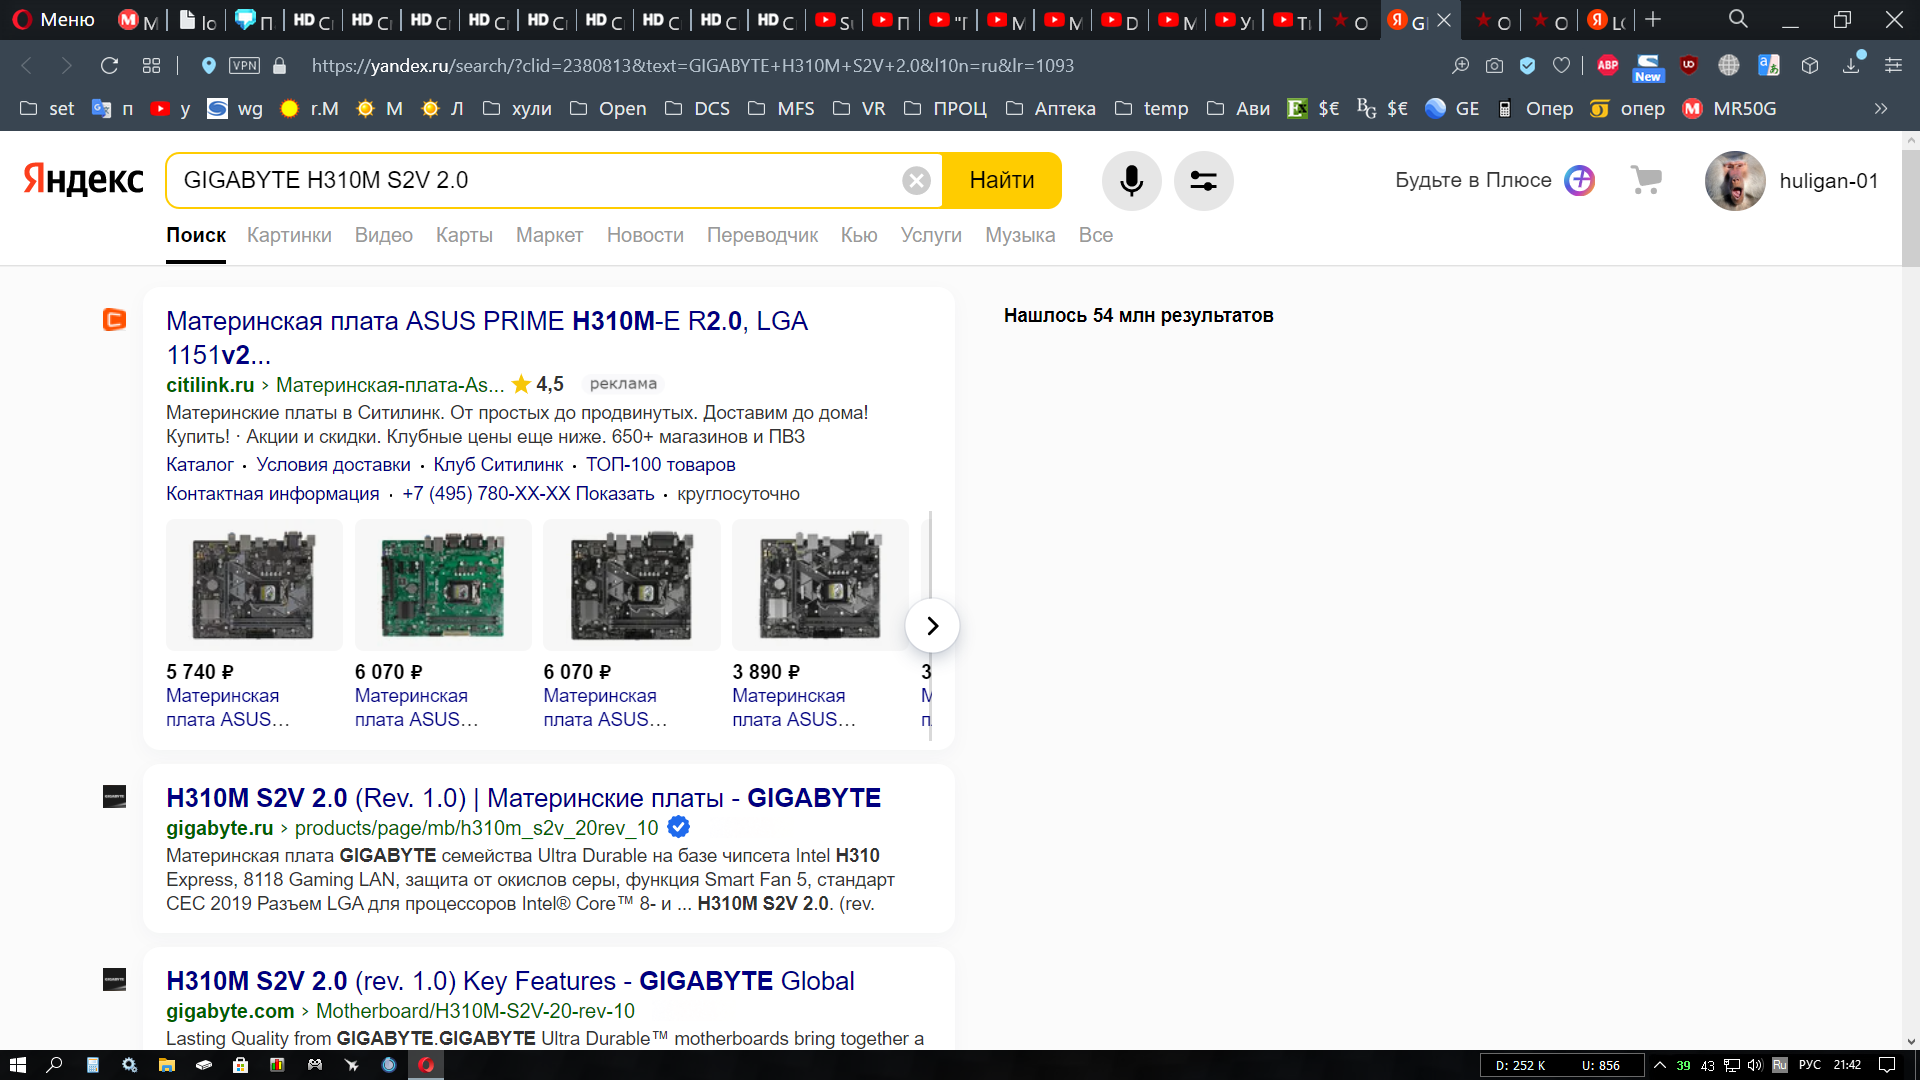Image resolution: width=1920 pixels, height=1080 pixels.
Task: Show hidden system tray icons
Action: pyautogui.click(x=1660, y=1065)
